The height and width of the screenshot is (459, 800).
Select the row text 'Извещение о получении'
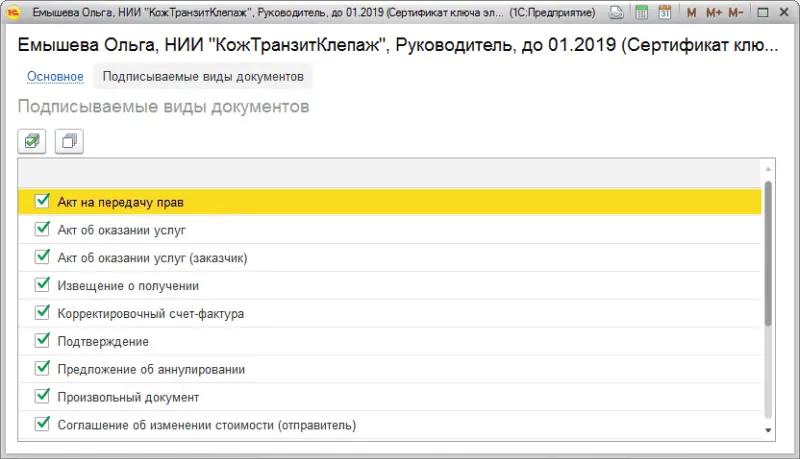128,286
